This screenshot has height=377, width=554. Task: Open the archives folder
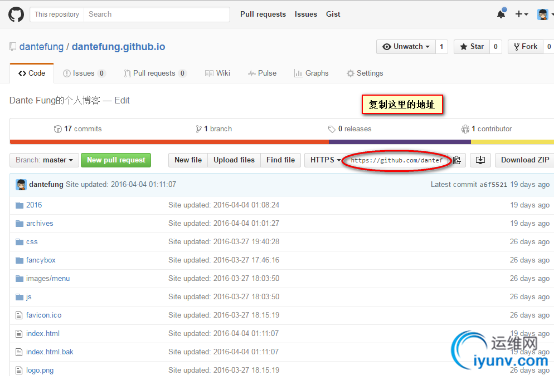pos(40,223)
